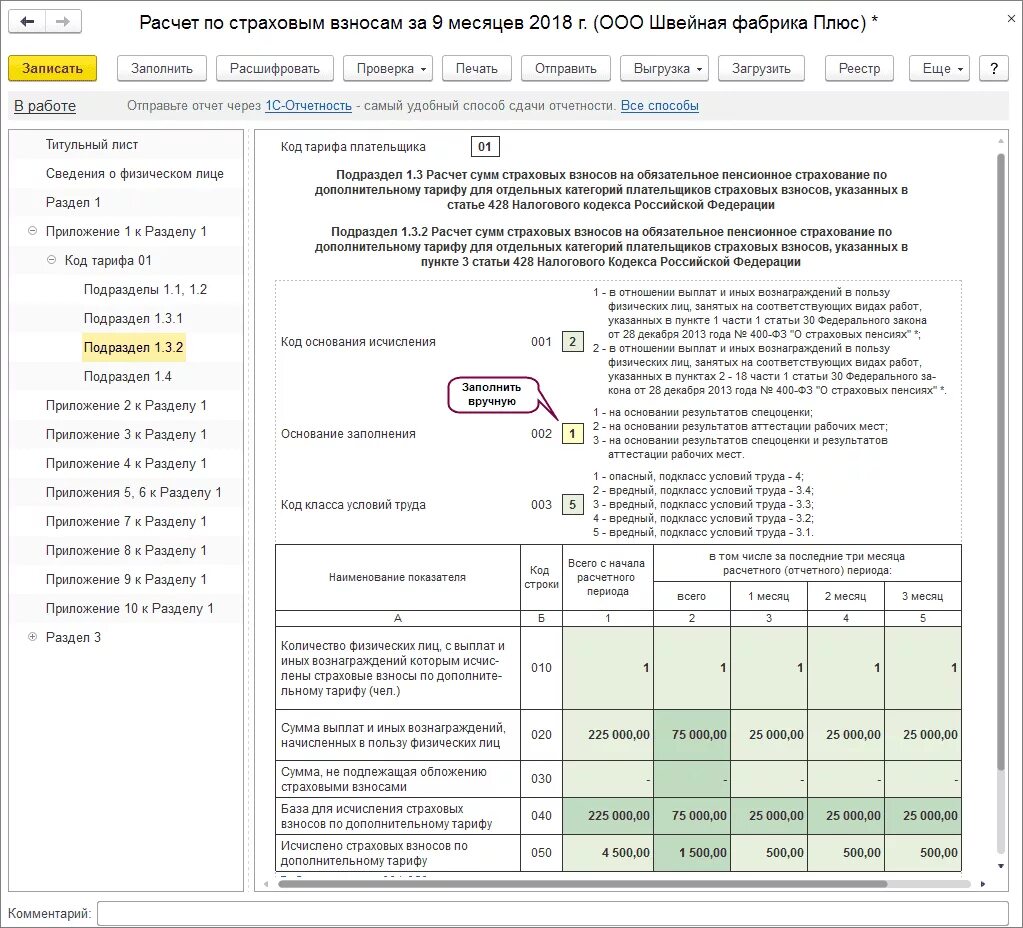
Task: Select Подразделы 1.1, 1.2 item
Action: pos(145,289)
